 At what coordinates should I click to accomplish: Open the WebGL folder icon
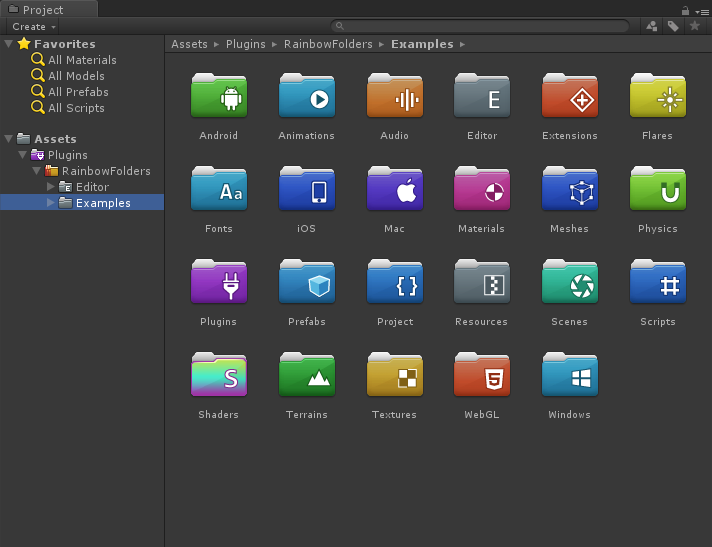pos(482,375)
